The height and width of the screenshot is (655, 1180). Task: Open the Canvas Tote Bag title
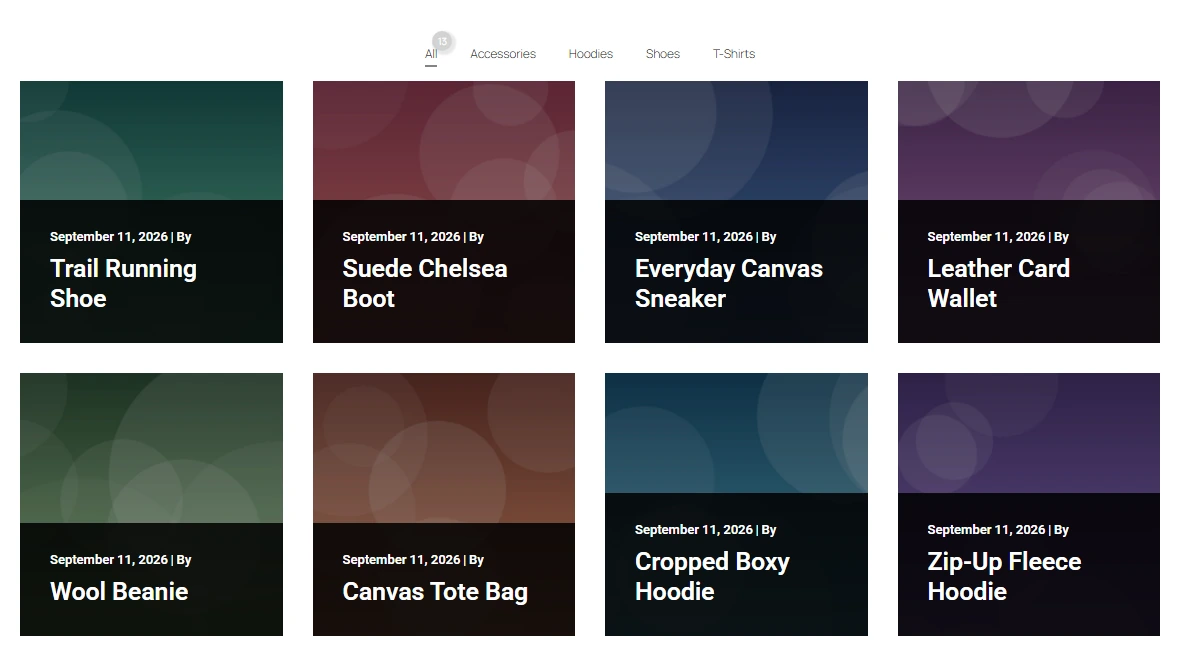(435, 592)
